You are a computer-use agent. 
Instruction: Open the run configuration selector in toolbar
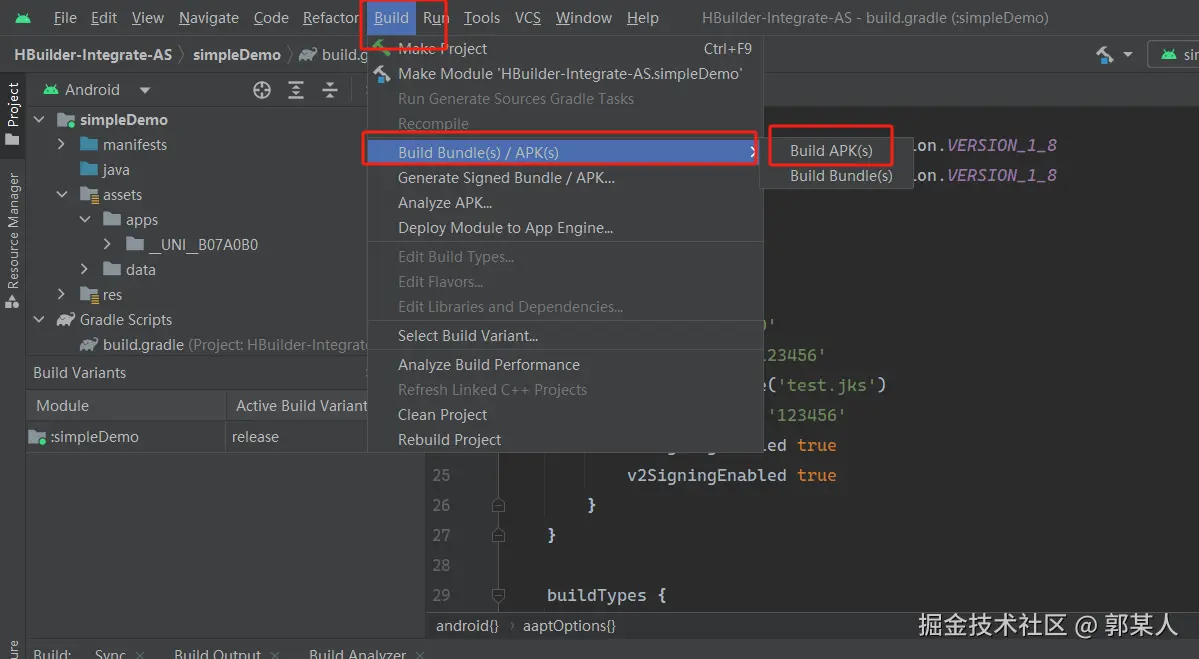click(1175, 54)
